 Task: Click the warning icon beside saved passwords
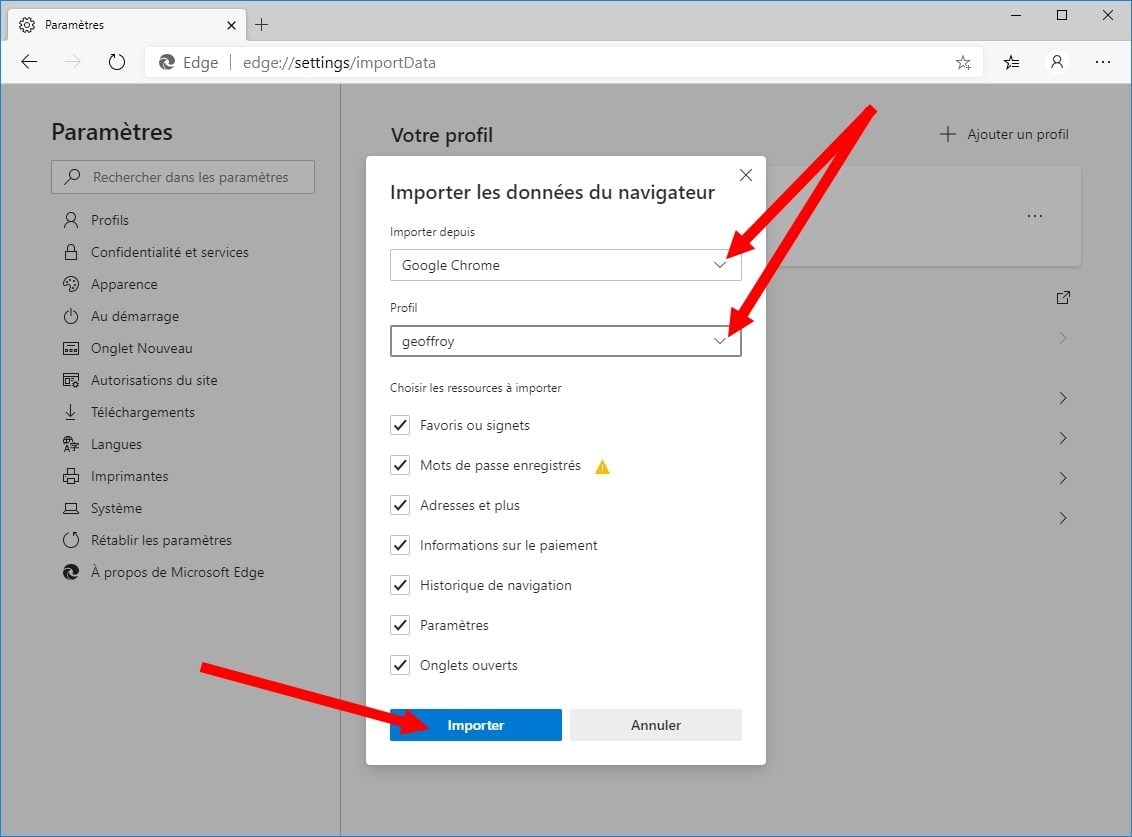coord(602,467)
